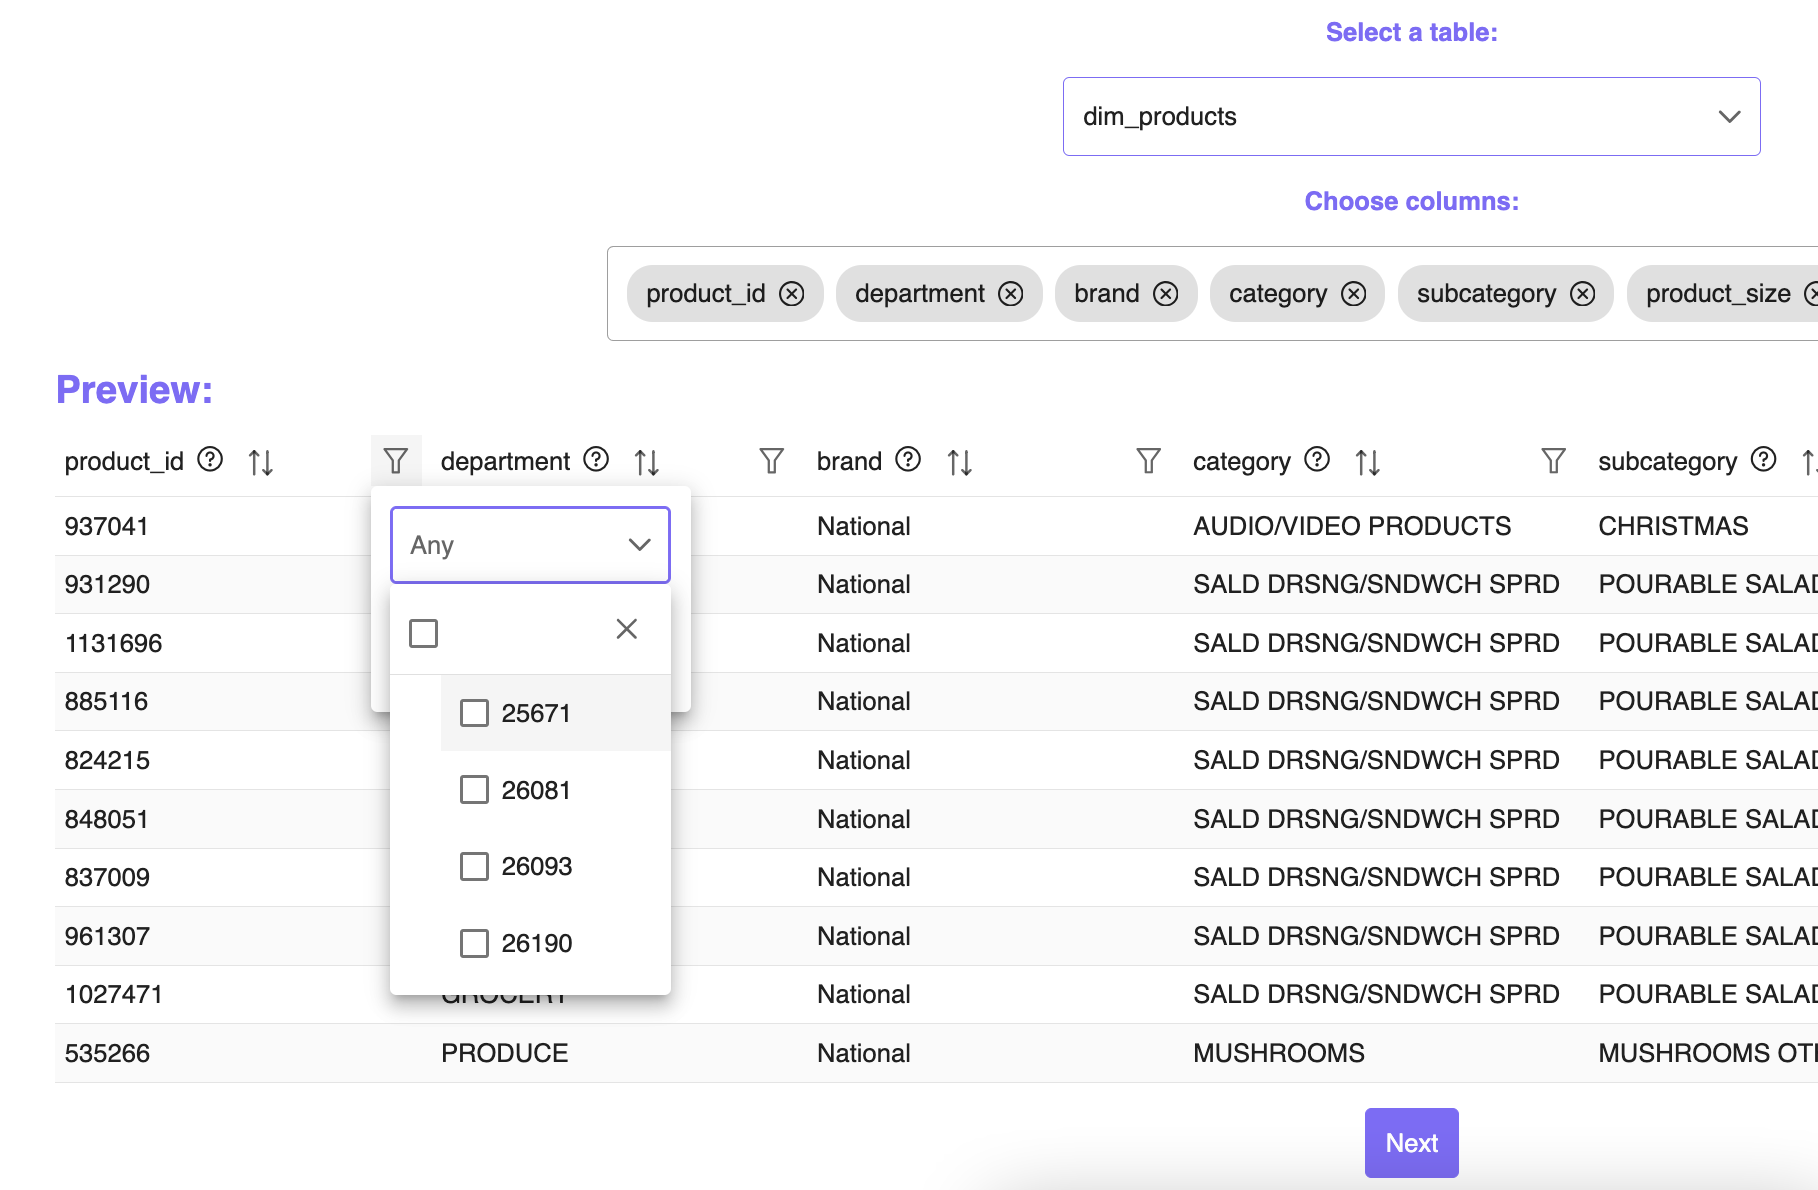The image size is (1818, 1190).
Task: Remove the brand column chip
Action: [1164, 293]
